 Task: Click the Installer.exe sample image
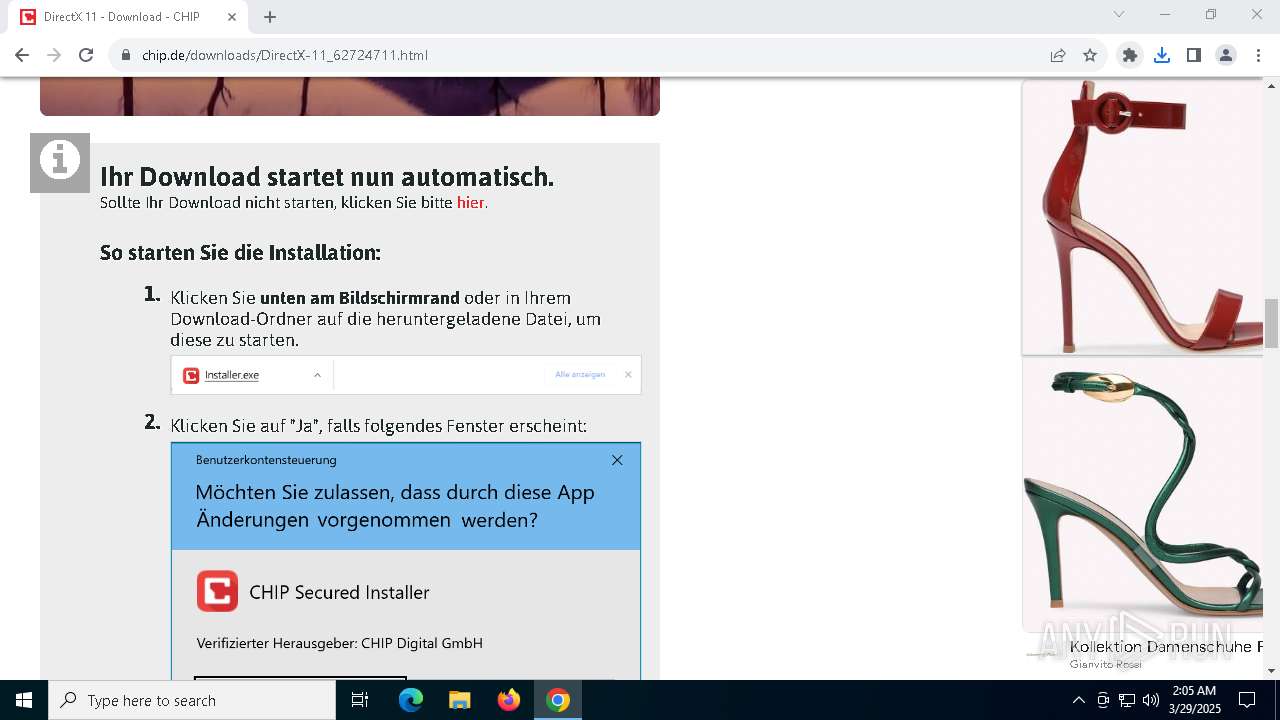tap(406, 375)
